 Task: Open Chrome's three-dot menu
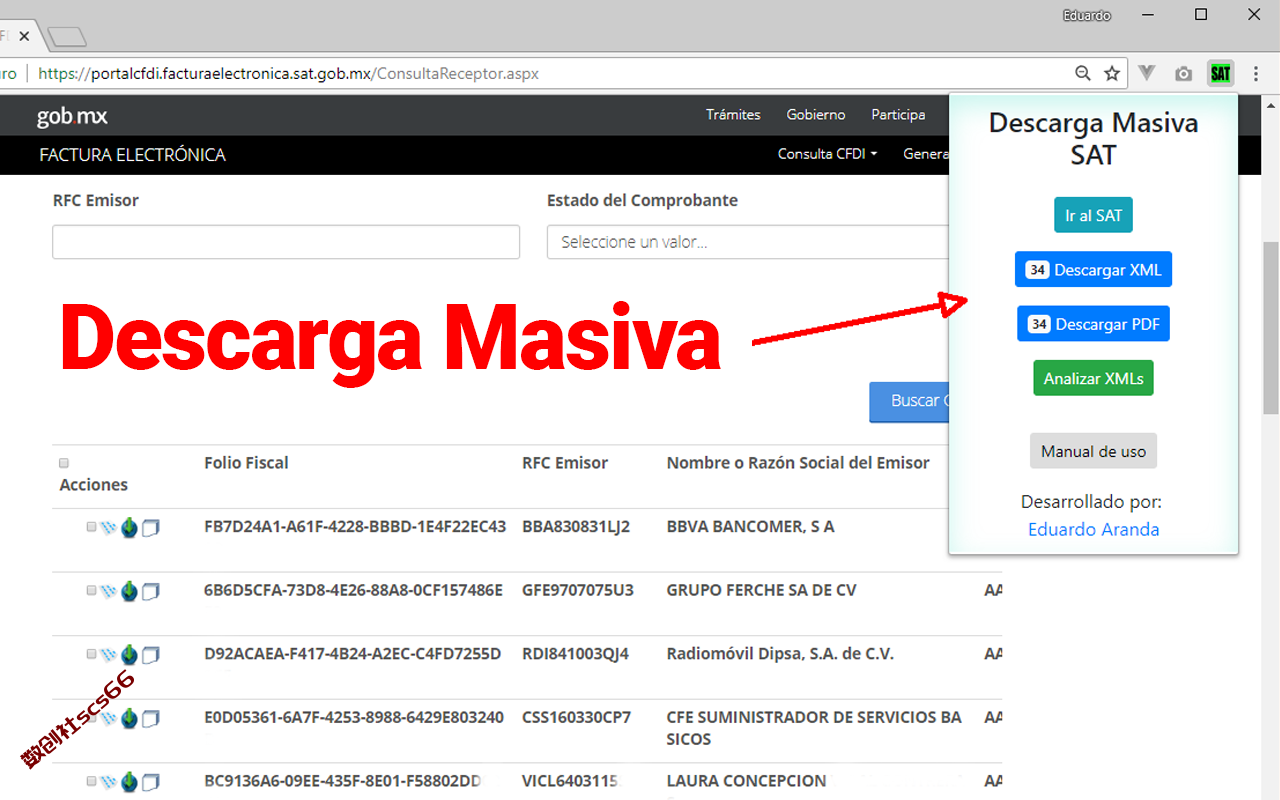point(1256,73)
